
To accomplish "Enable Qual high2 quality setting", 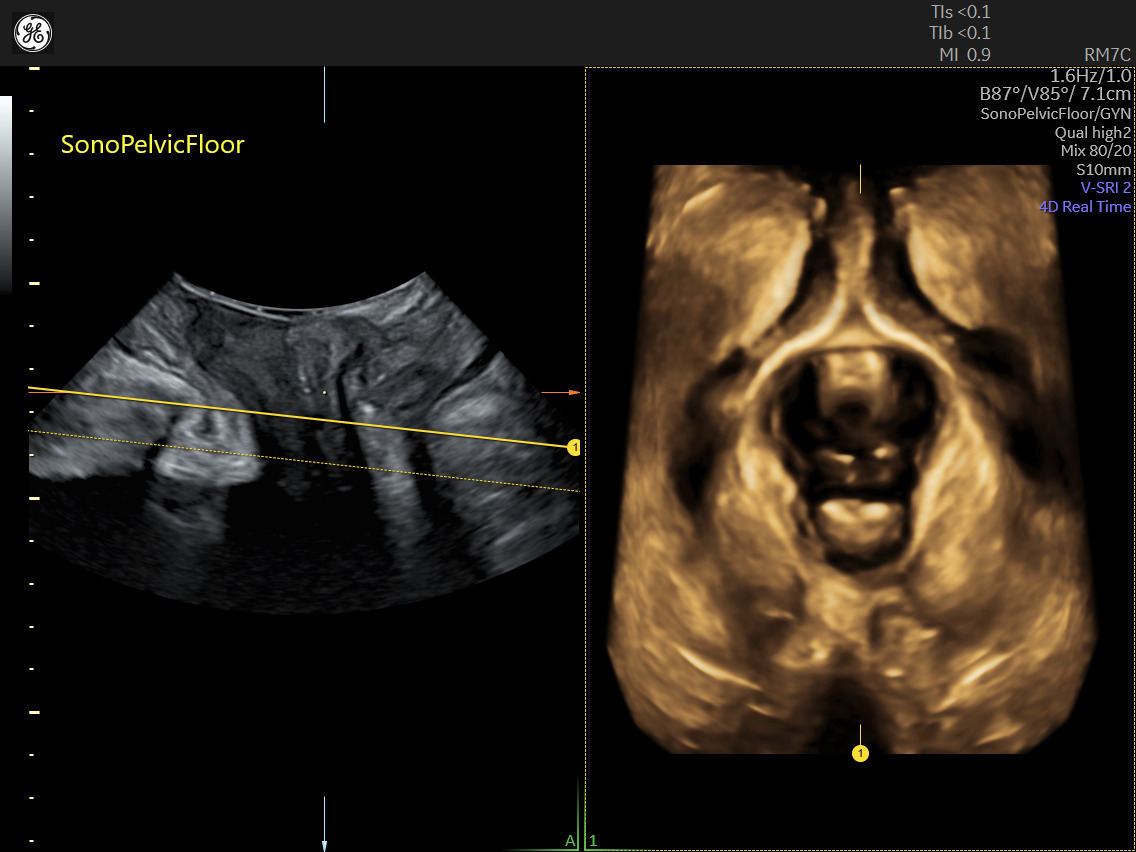I will click(x=1091, y=132).
